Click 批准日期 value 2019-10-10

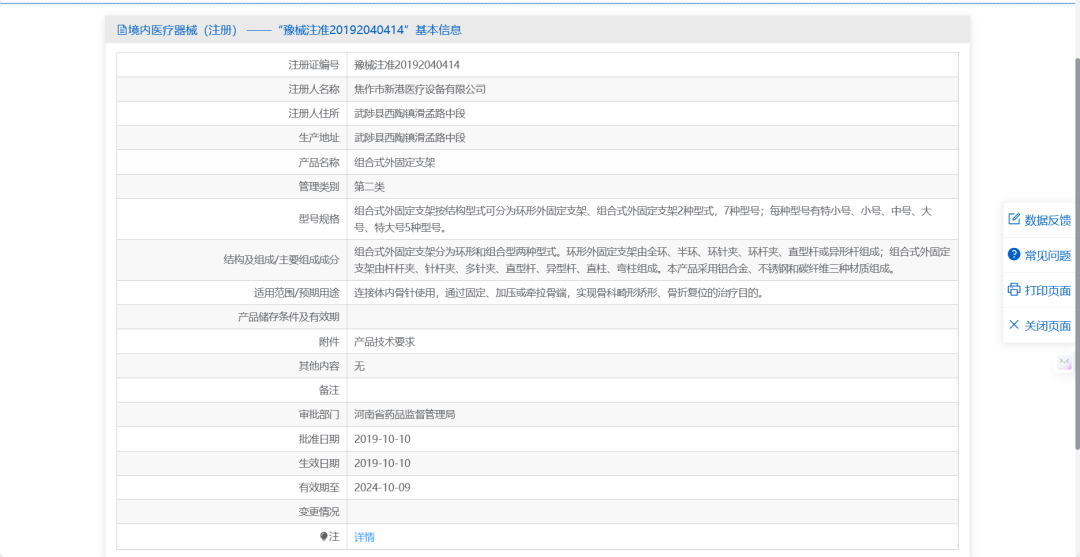(x=382, y=439)
